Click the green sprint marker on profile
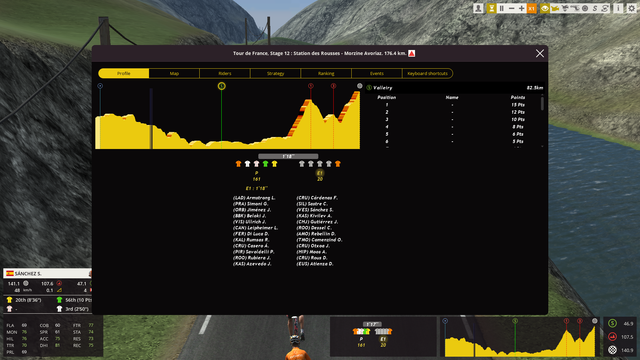 coord(222,86)
